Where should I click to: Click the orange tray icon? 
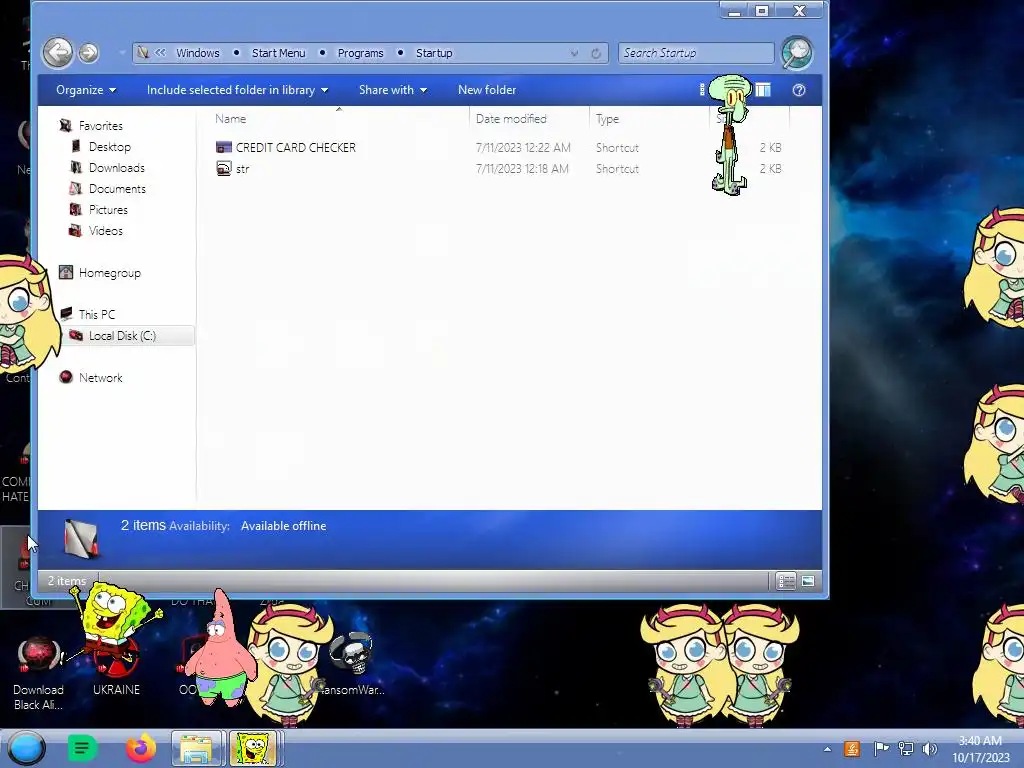click(x=852, y=749)
